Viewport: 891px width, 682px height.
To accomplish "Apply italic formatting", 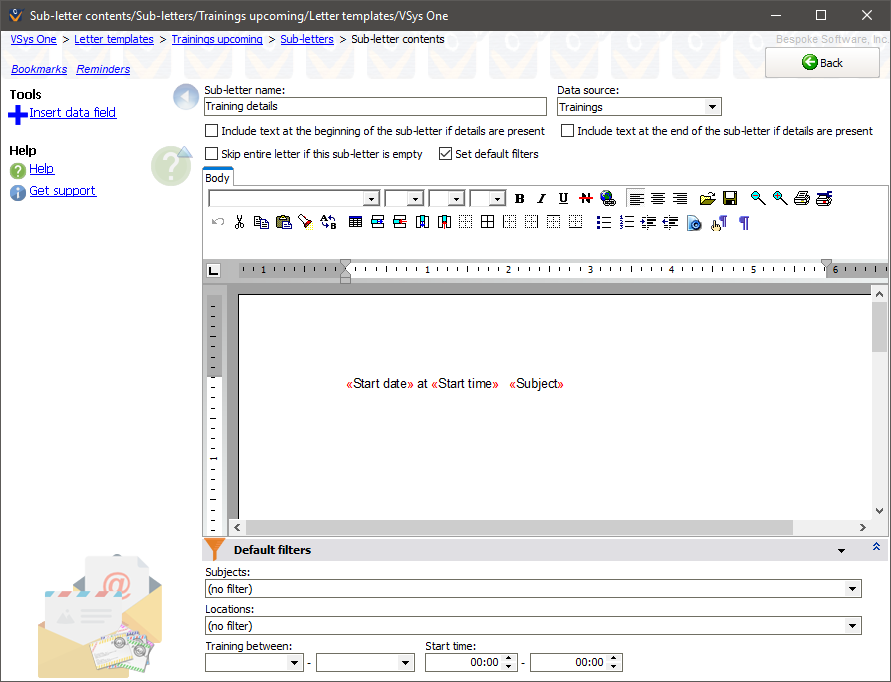I will point(541,198).
